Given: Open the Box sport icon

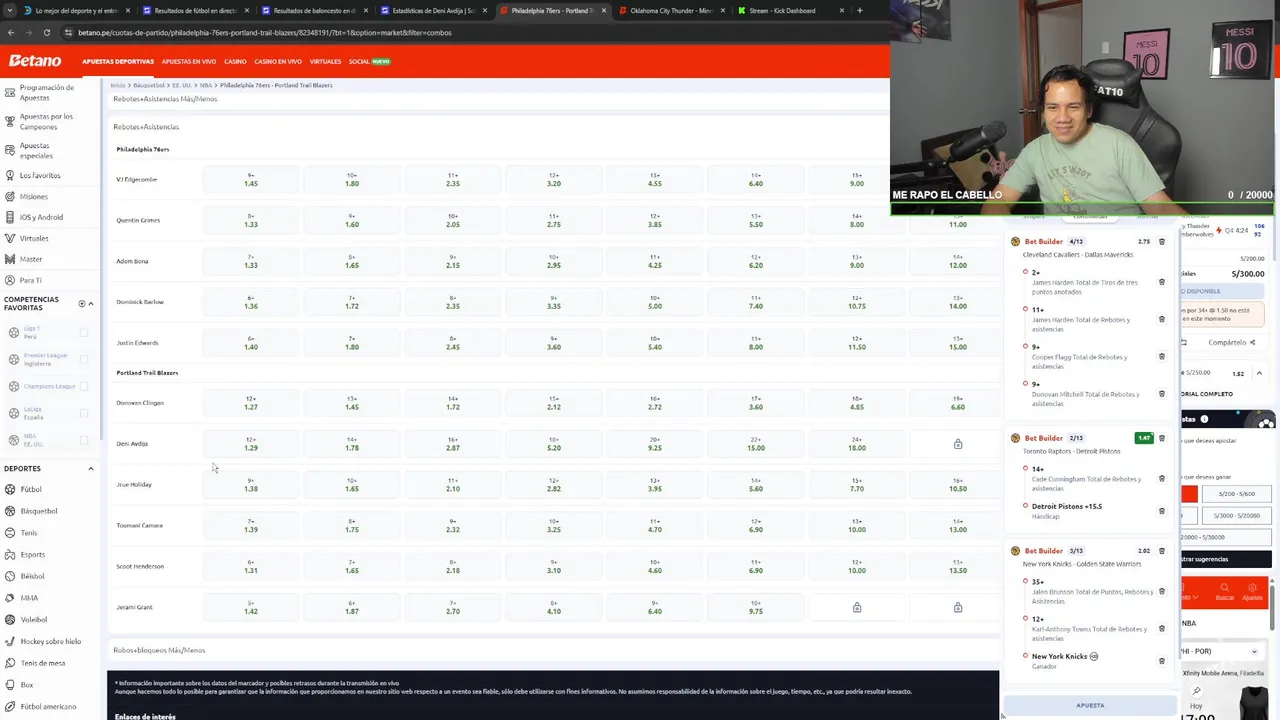Looking at the screenshot, I should coord(10,685).
